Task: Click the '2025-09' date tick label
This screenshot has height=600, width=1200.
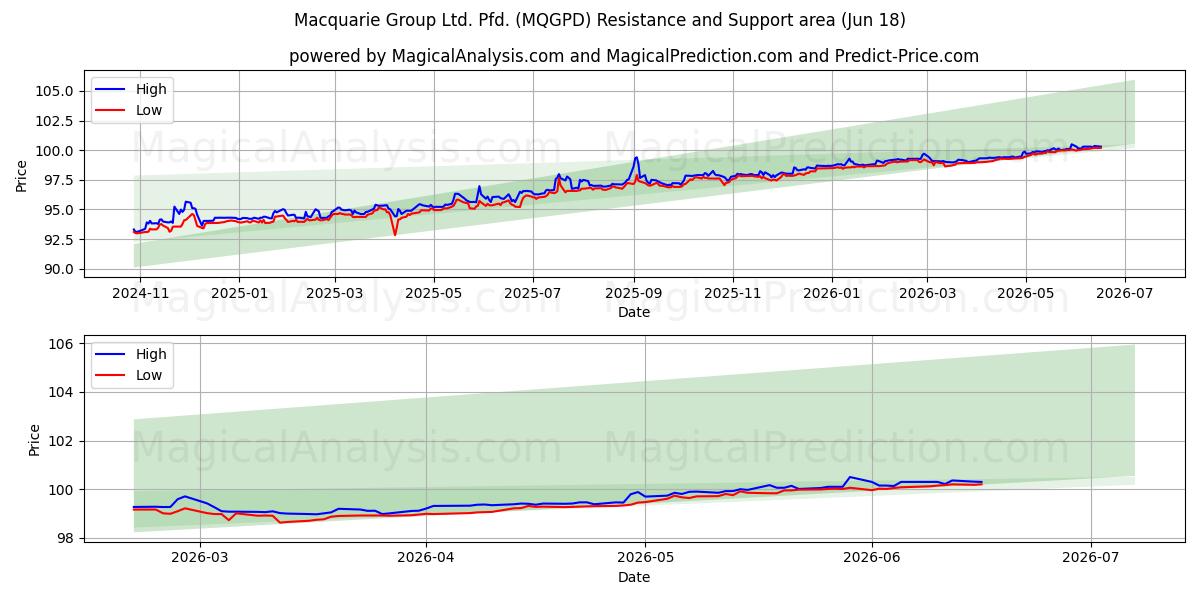Action: pyautogui.click(x=634, y=294)
